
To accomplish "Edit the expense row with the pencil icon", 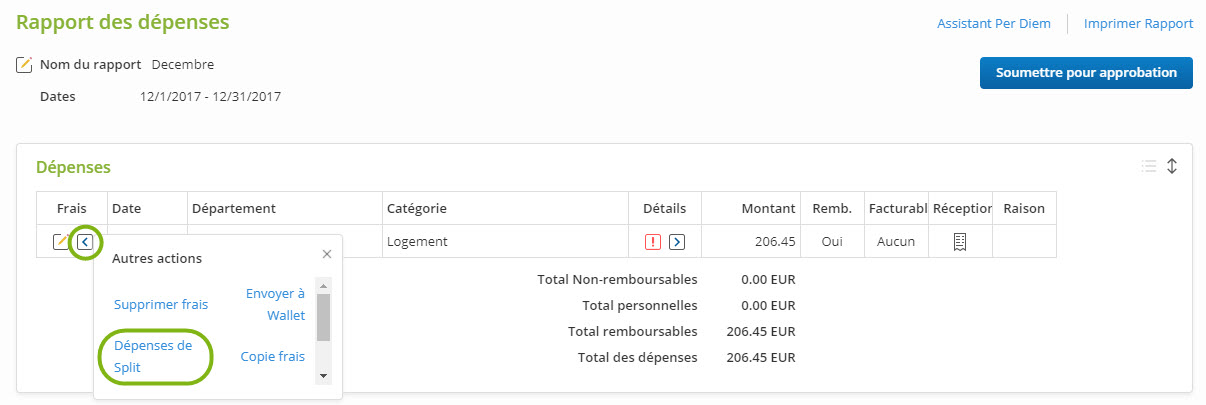I will (x=61, y=241).
